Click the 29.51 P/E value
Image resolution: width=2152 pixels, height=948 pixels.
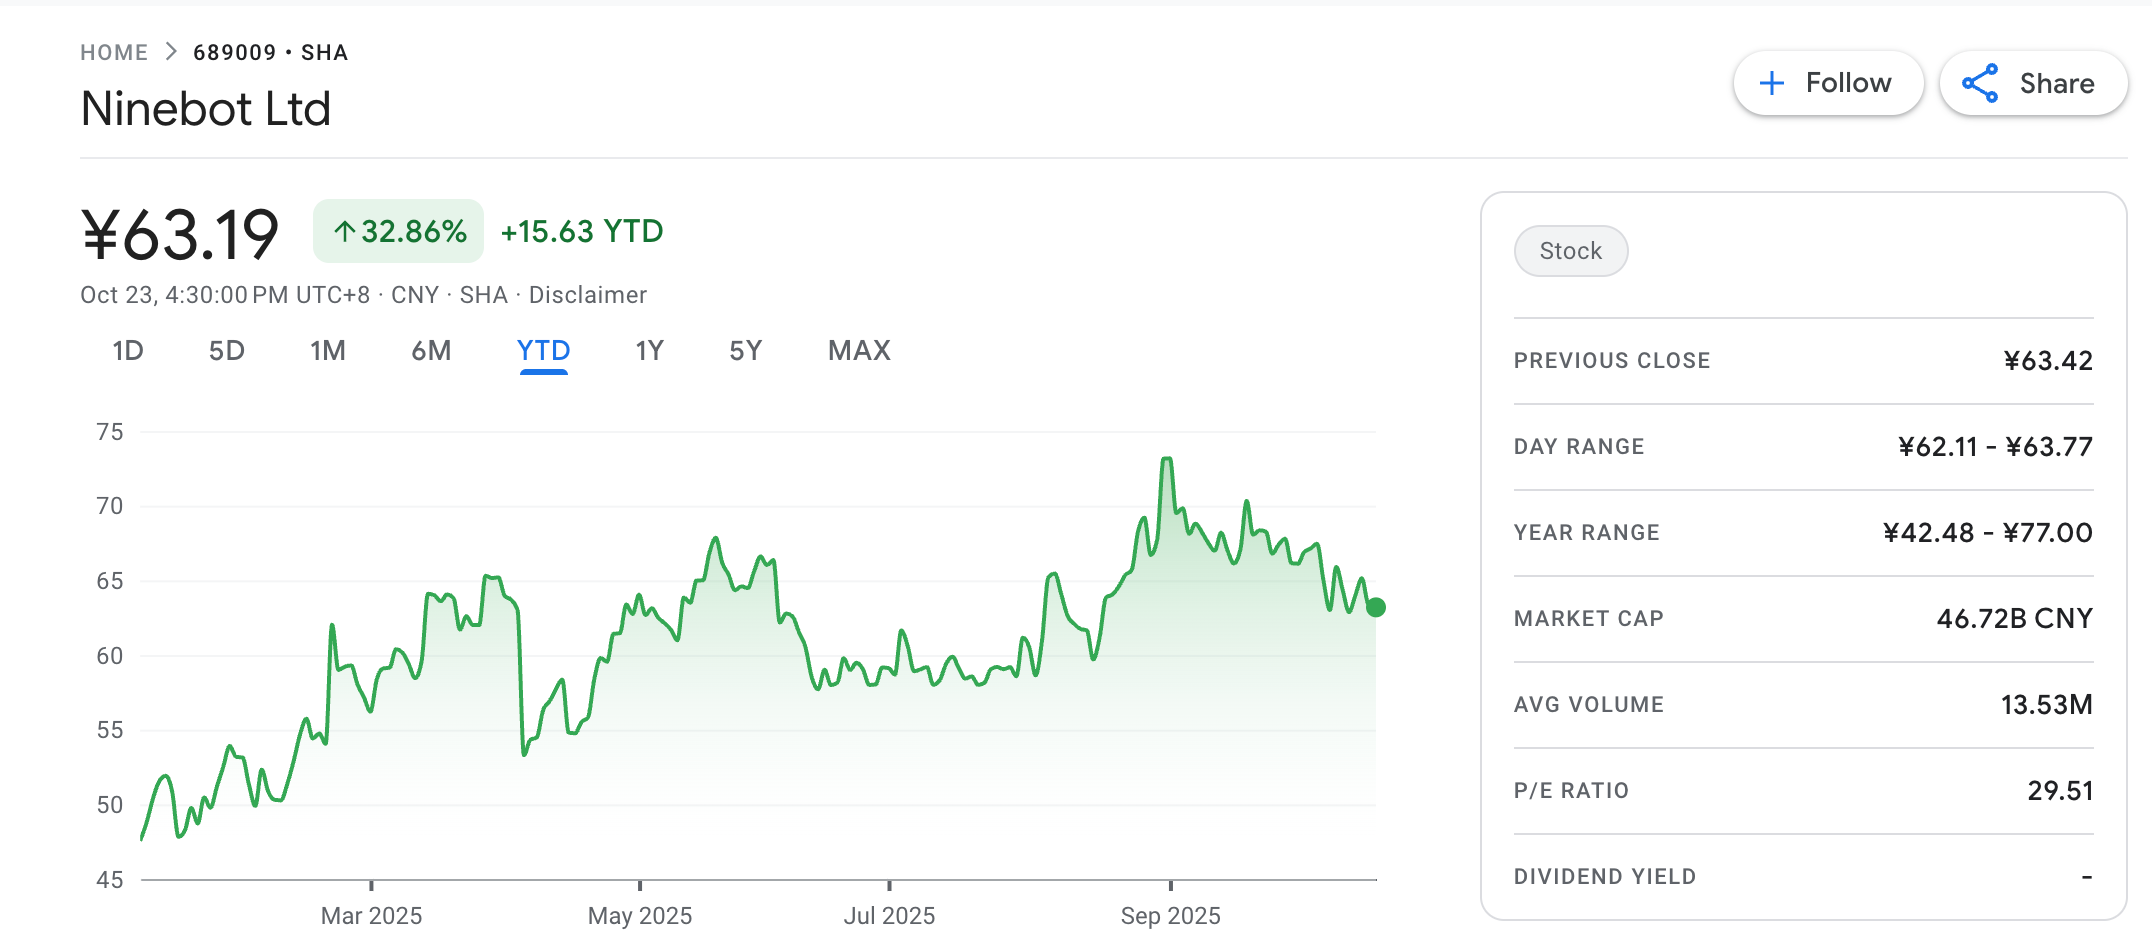[2060, 791]
